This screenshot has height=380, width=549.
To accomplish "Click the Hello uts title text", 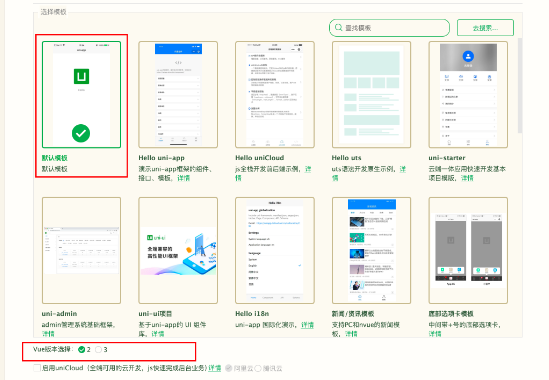I will 346,158.
